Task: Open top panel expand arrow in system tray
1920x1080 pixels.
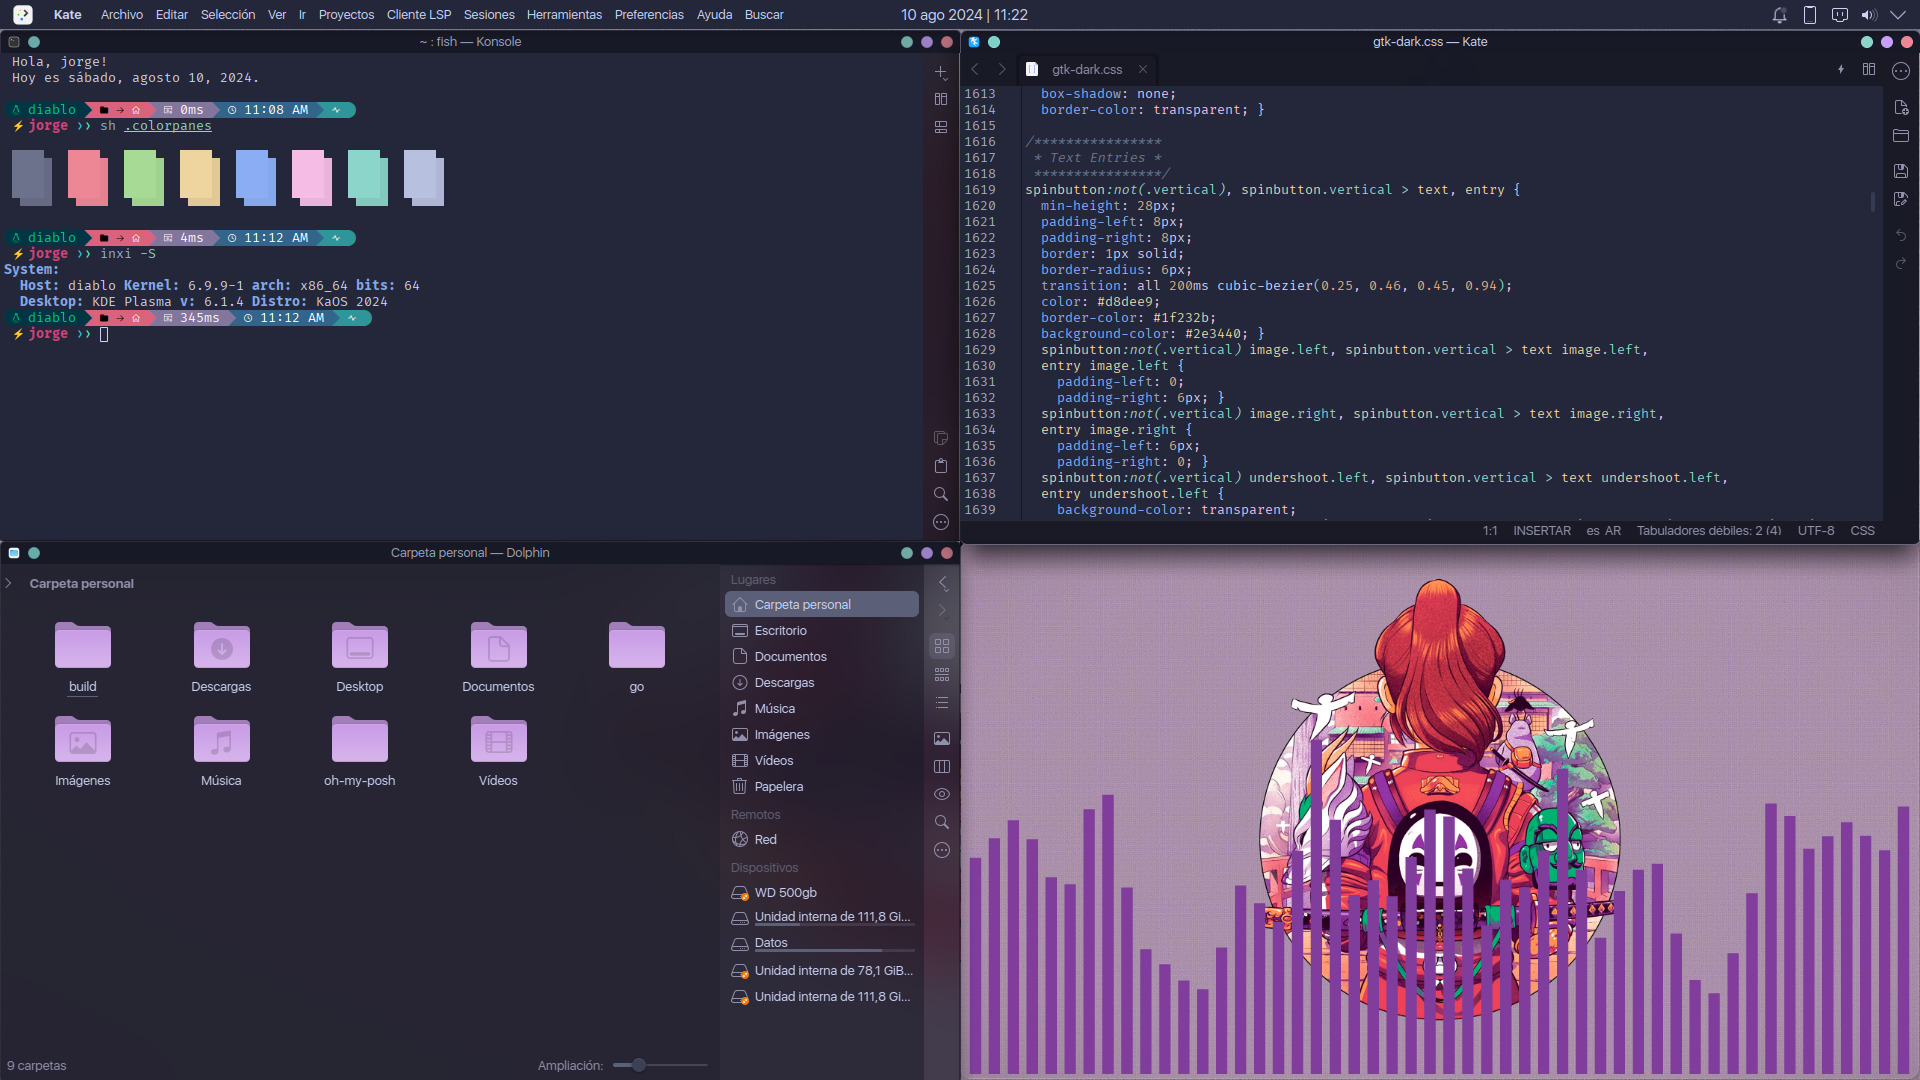Action: (x=1898, y=15)
